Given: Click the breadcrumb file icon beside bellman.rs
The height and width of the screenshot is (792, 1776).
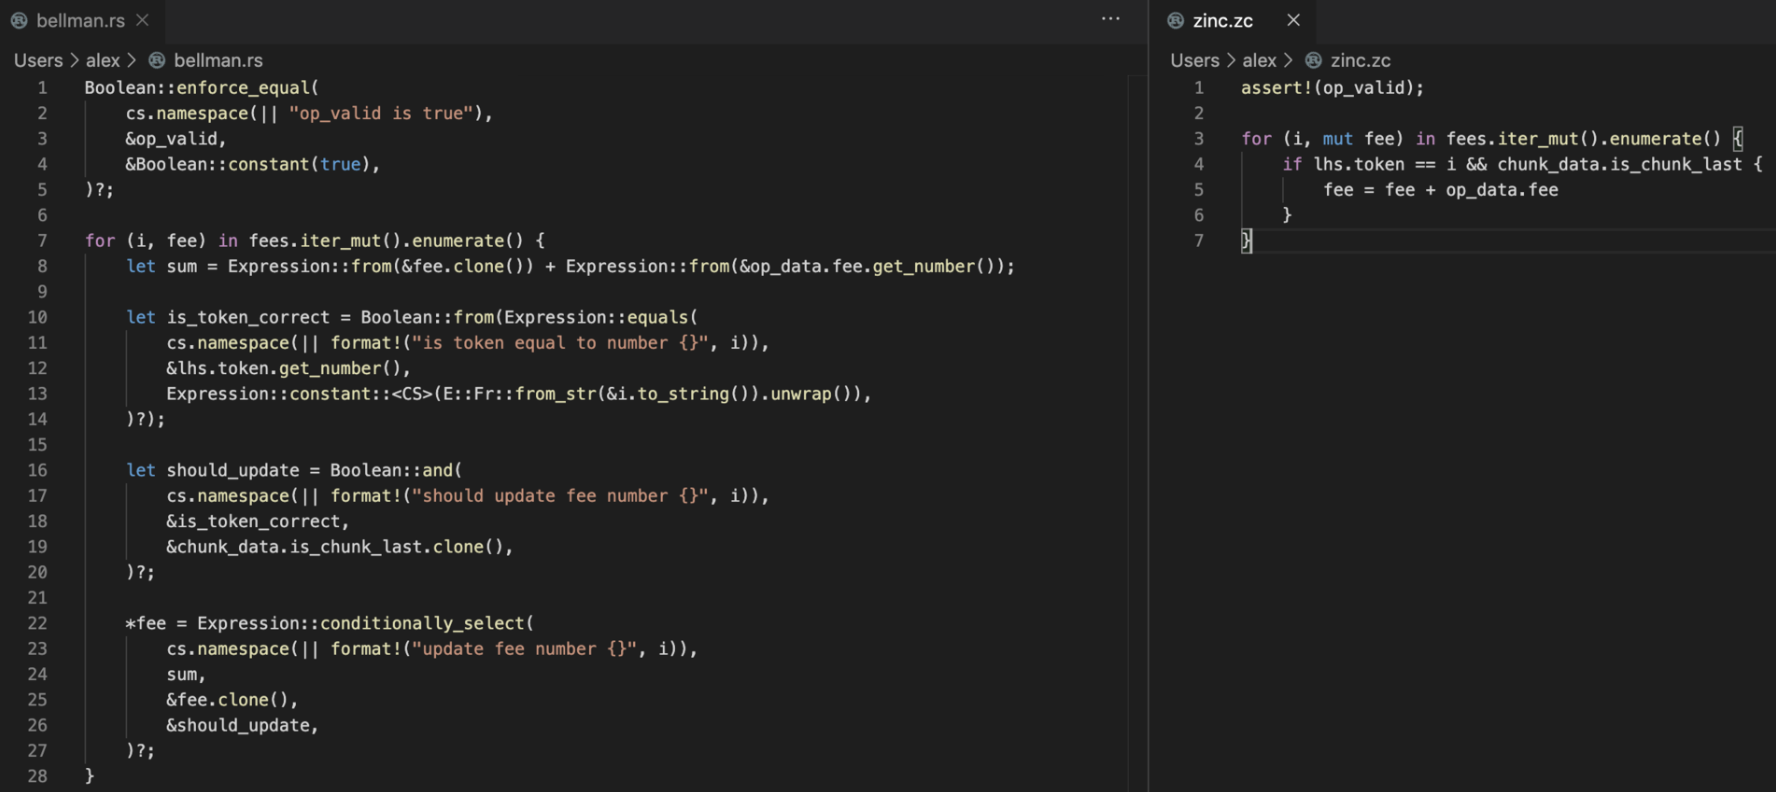Looking at the screenshot, I should click(157, 61).
